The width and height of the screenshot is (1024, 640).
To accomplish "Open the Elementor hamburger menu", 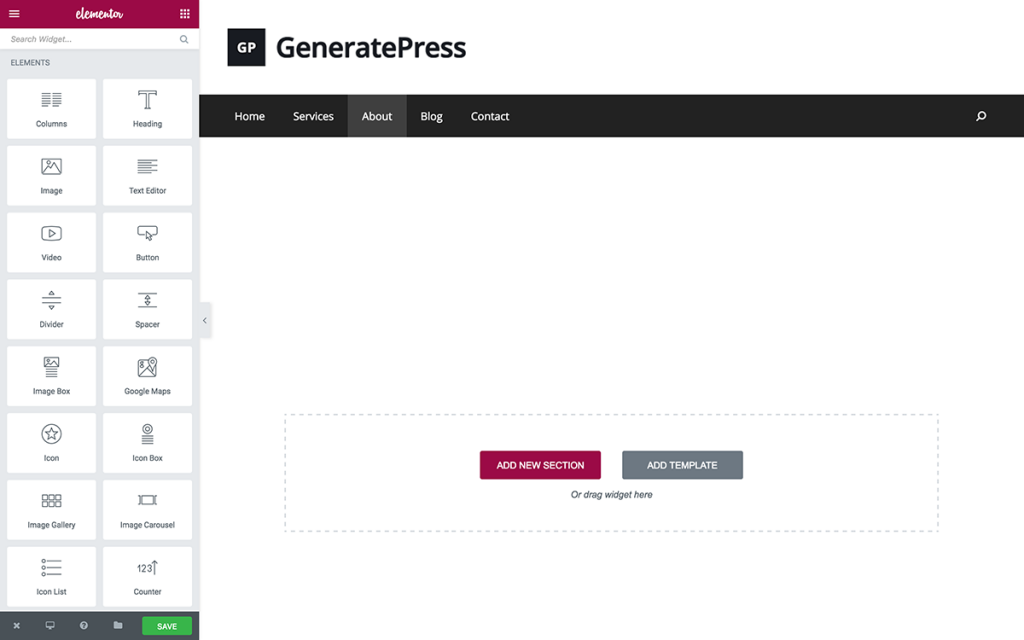I will 14,14.
